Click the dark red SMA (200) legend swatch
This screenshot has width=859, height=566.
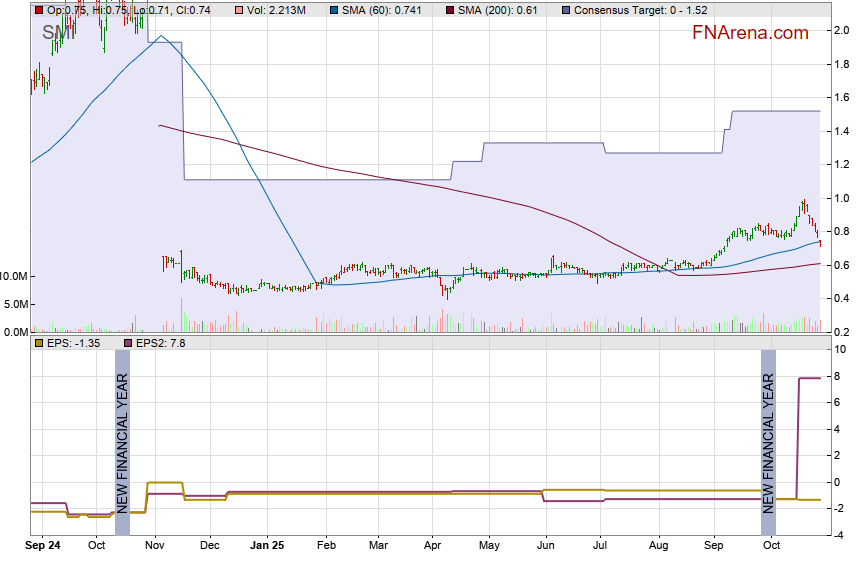451,9
